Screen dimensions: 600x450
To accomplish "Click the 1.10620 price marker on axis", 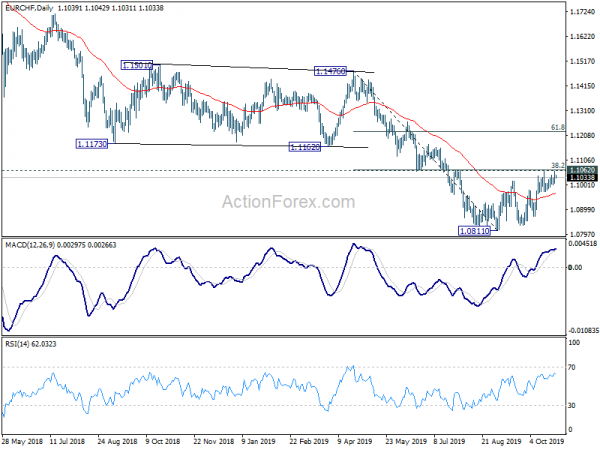I will (582, 170).
